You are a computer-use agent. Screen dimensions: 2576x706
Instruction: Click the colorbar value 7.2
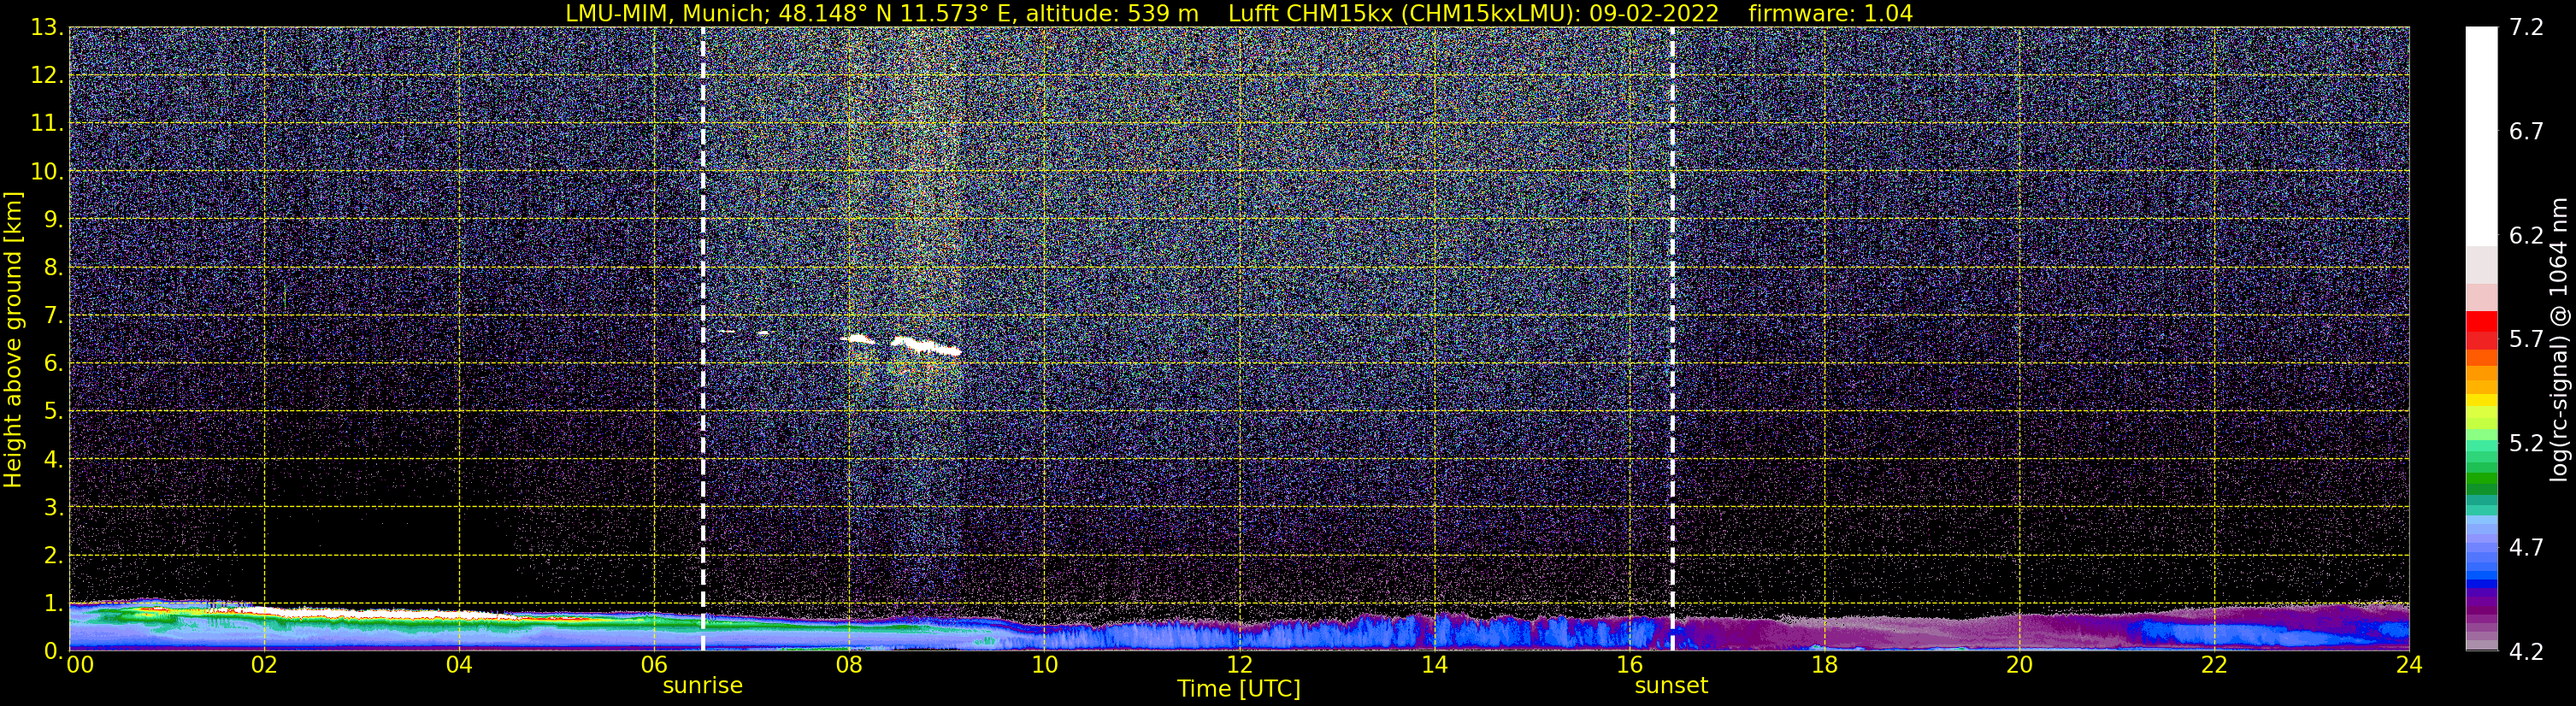click(2526, 28)
